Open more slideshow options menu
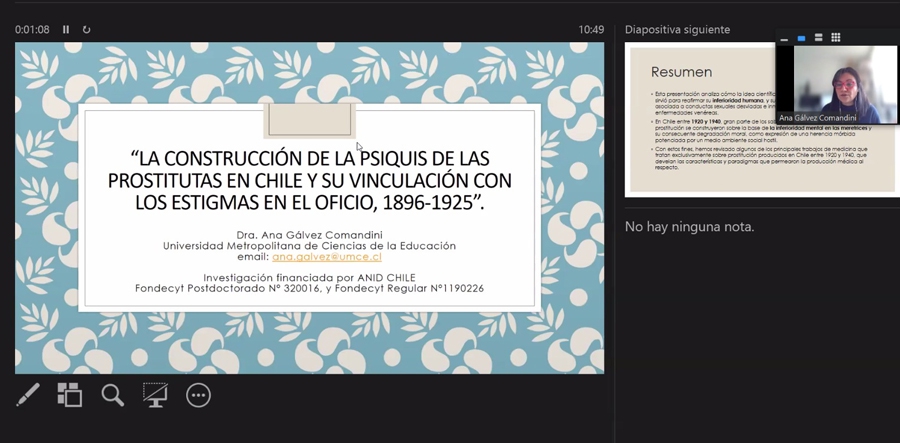Viewport: 900px width, 443px height. [199, 395]
